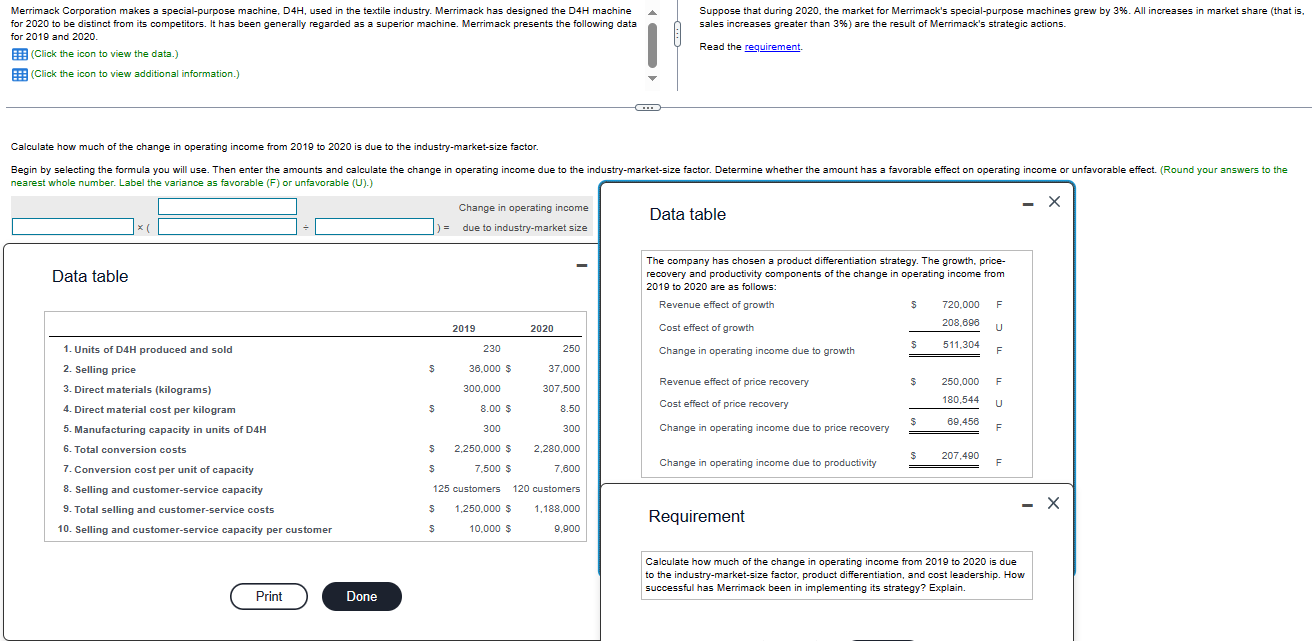Click the 2020 column header
This screenshot has width=1313, height=641.
pos(542,328)
